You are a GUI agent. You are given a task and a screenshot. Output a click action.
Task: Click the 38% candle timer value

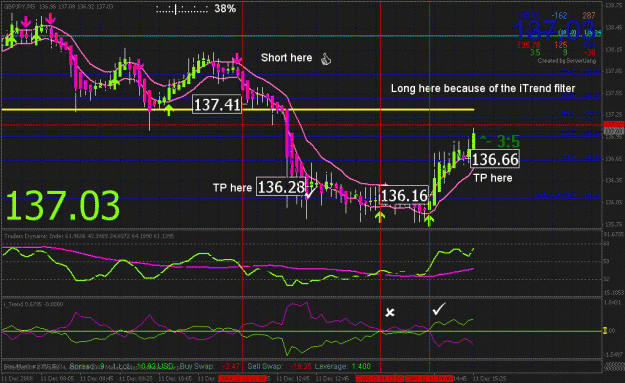coord(225,8)
